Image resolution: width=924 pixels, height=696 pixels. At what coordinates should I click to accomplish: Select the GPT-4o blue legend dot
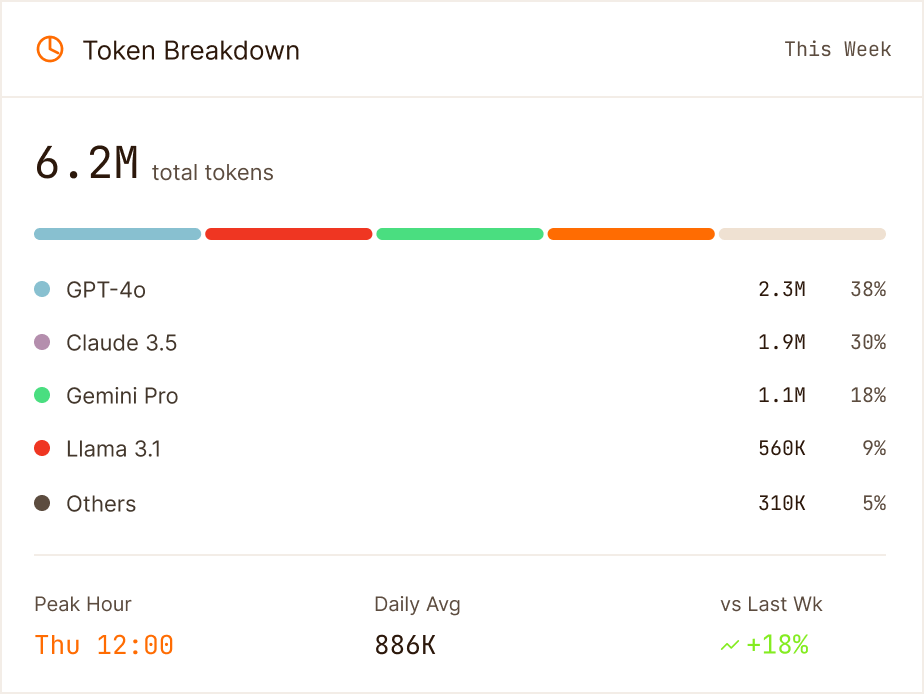click(x=42, y=289)
